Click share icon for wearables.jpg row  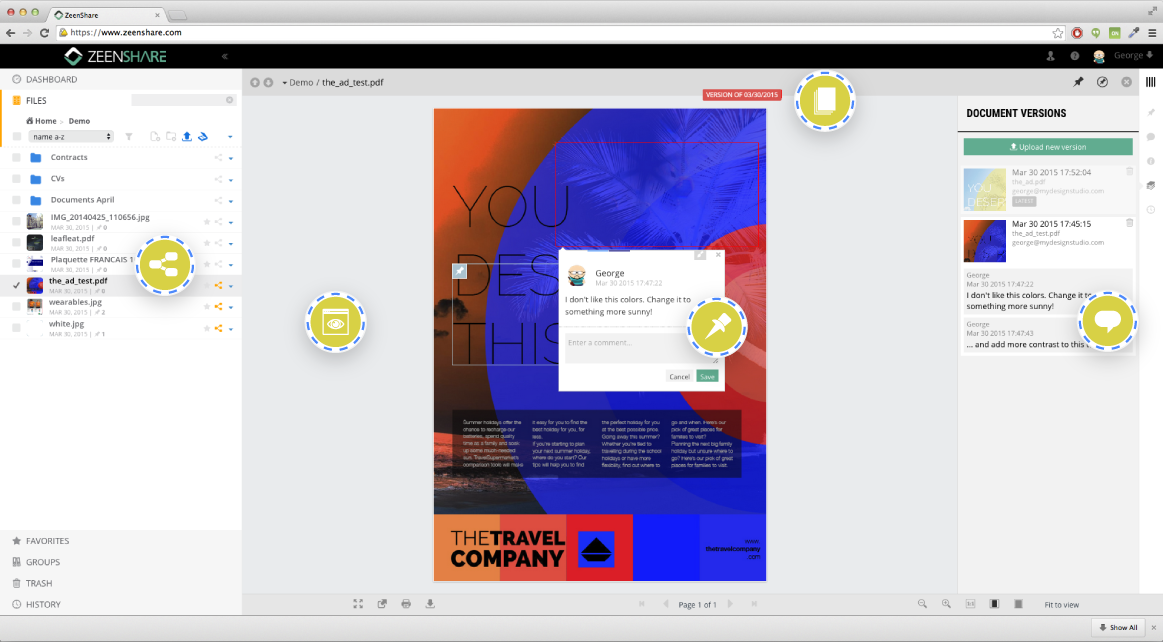(219, 306)
